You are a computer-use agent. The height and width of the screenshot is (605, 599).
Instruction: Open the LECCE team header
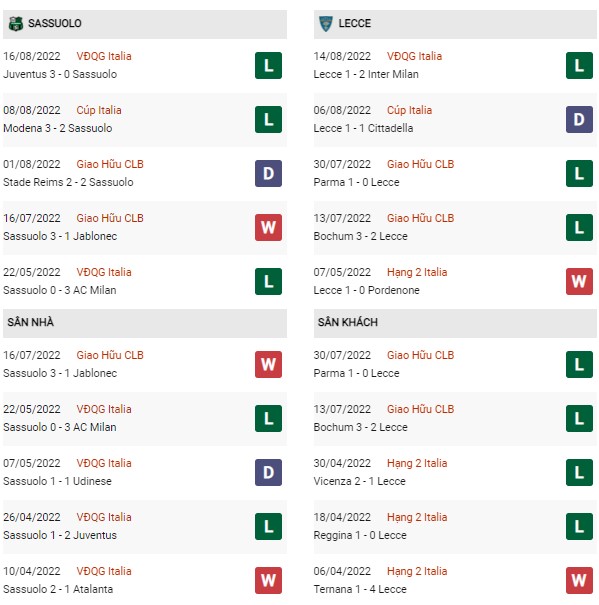pyautogui.click(x=455, y=24)
